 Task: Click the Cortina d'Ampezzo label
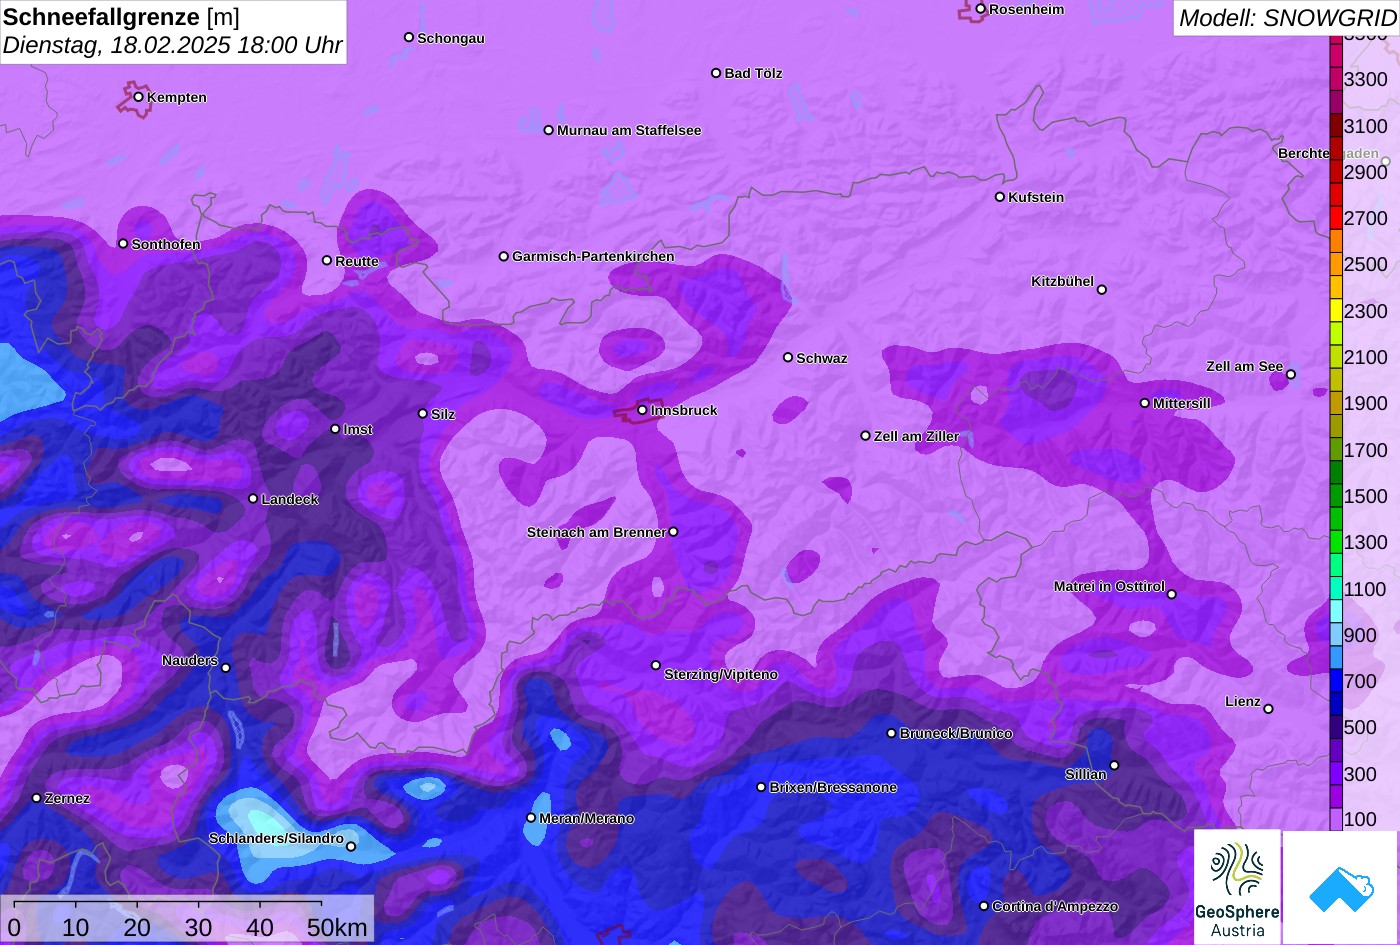coord(1055,906)
